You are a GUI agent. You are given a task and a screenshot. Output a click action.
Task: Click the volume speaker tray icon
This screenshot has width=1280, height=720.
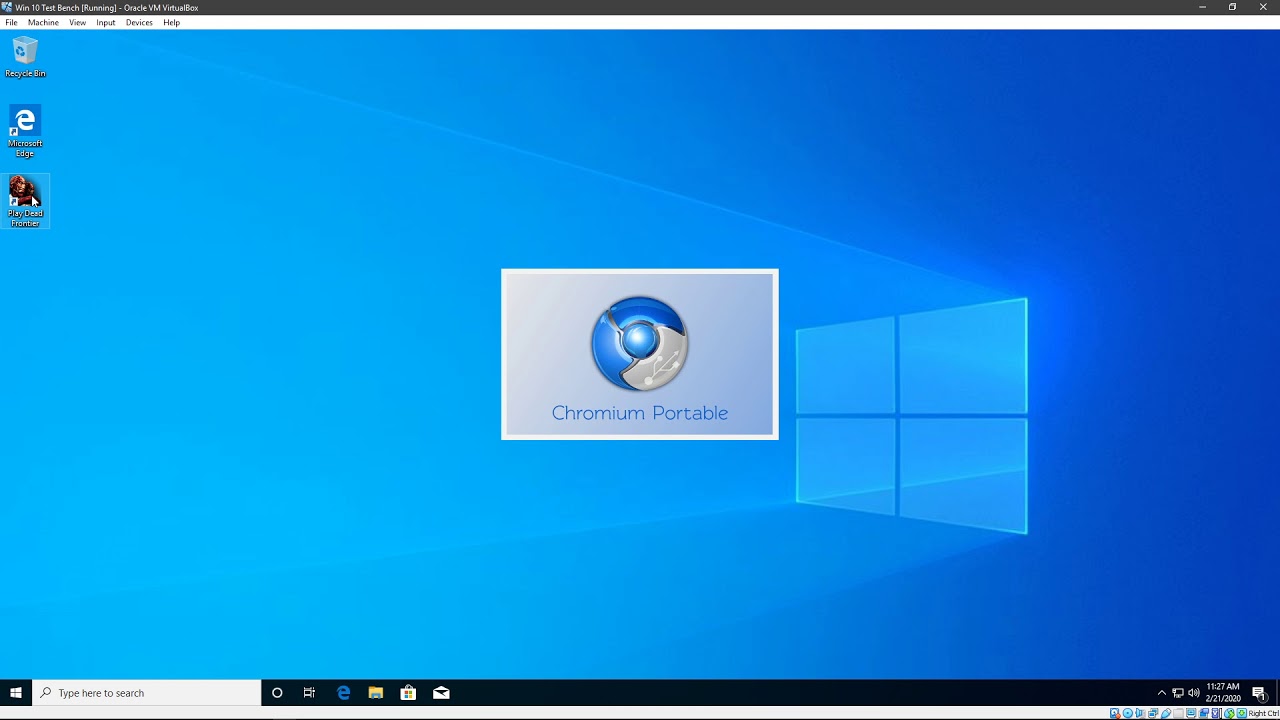click(1194, 693)
